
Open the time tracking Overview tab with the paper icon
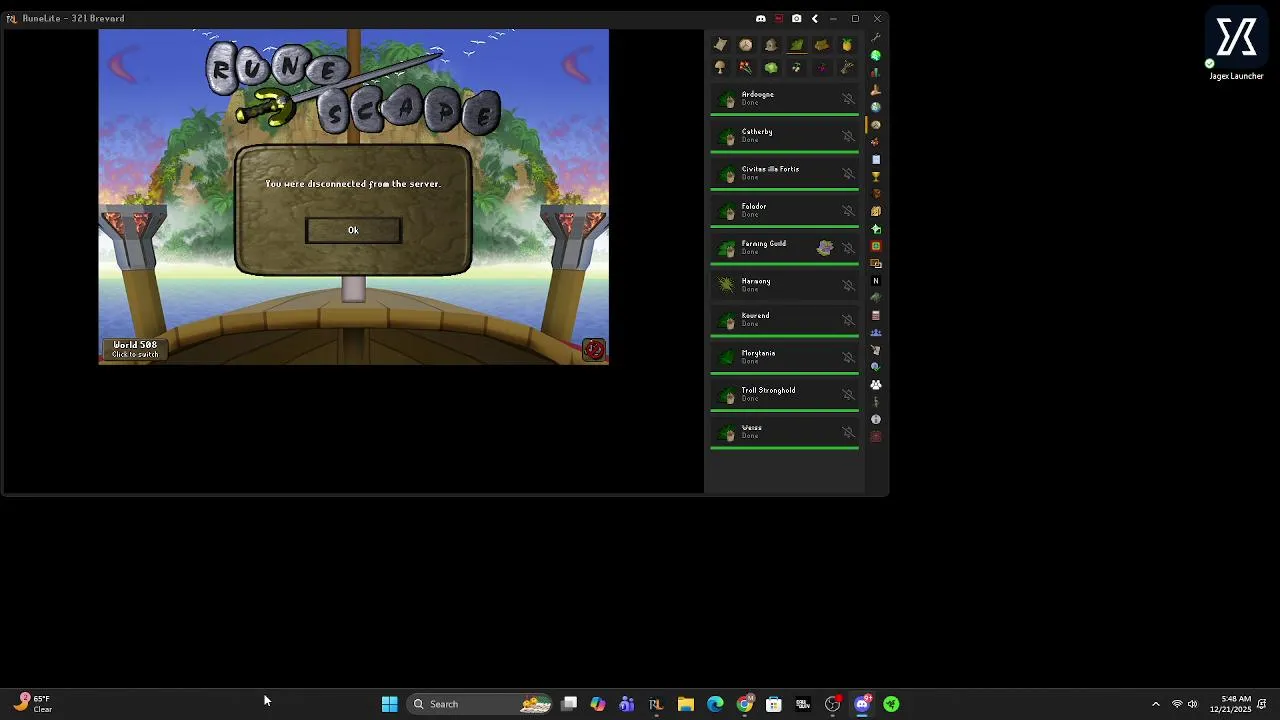point(720,44)
